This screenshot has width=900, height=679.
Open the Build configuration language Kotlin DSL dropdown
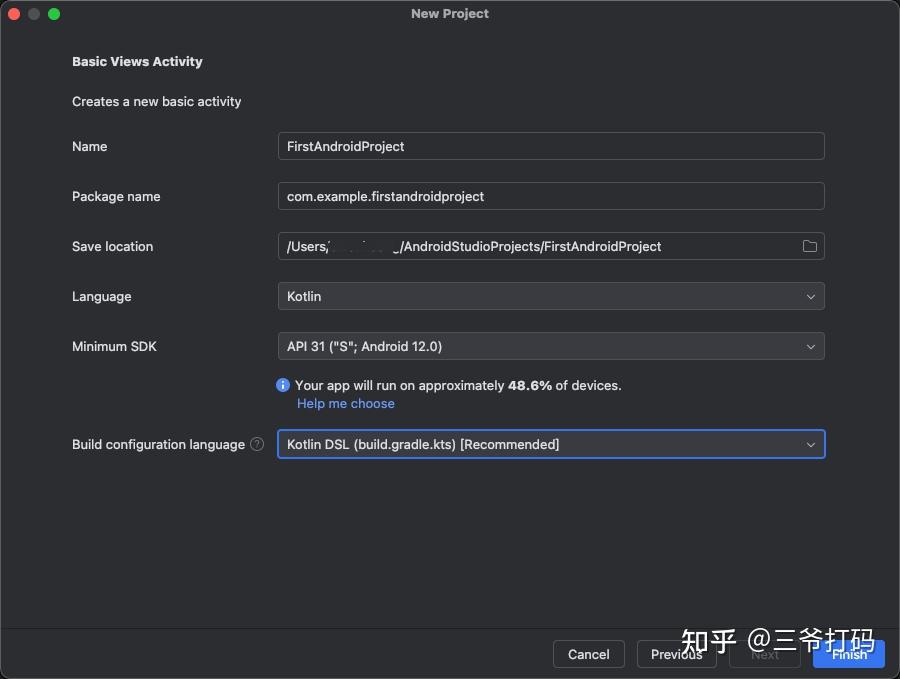[551, 444]
